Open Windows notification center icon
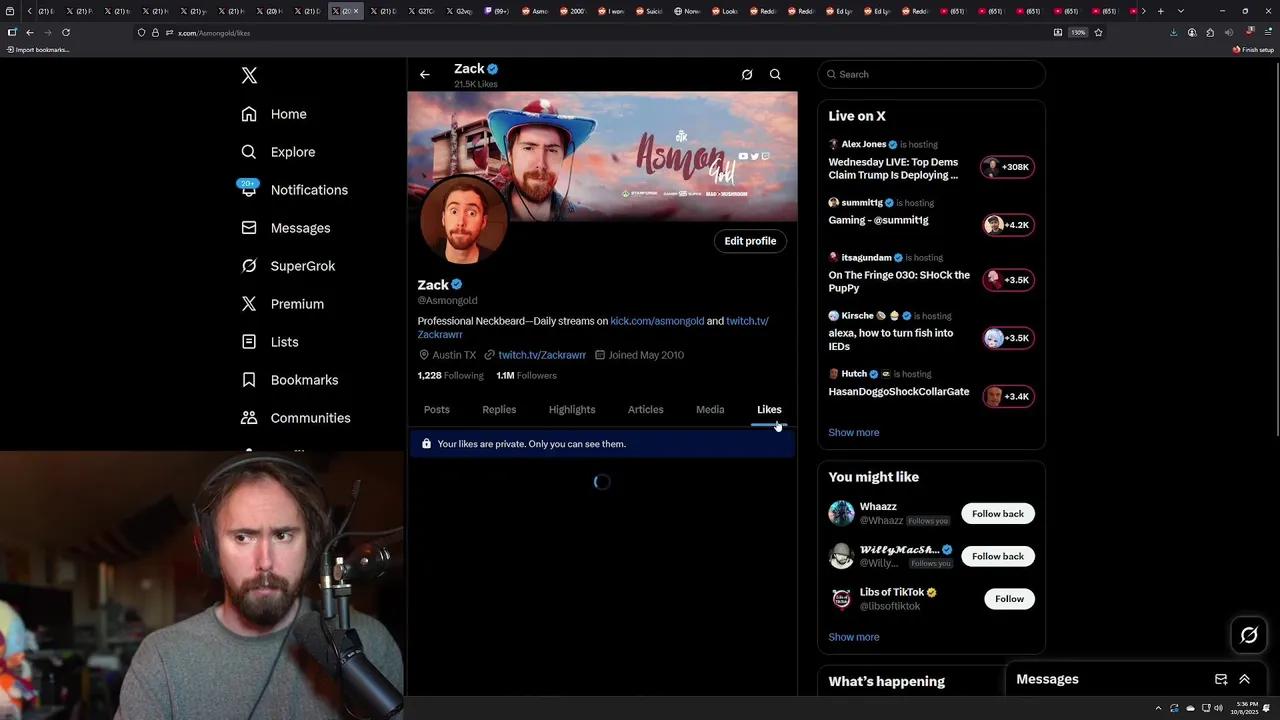The image size is (1280, 720). [1267, 708]
